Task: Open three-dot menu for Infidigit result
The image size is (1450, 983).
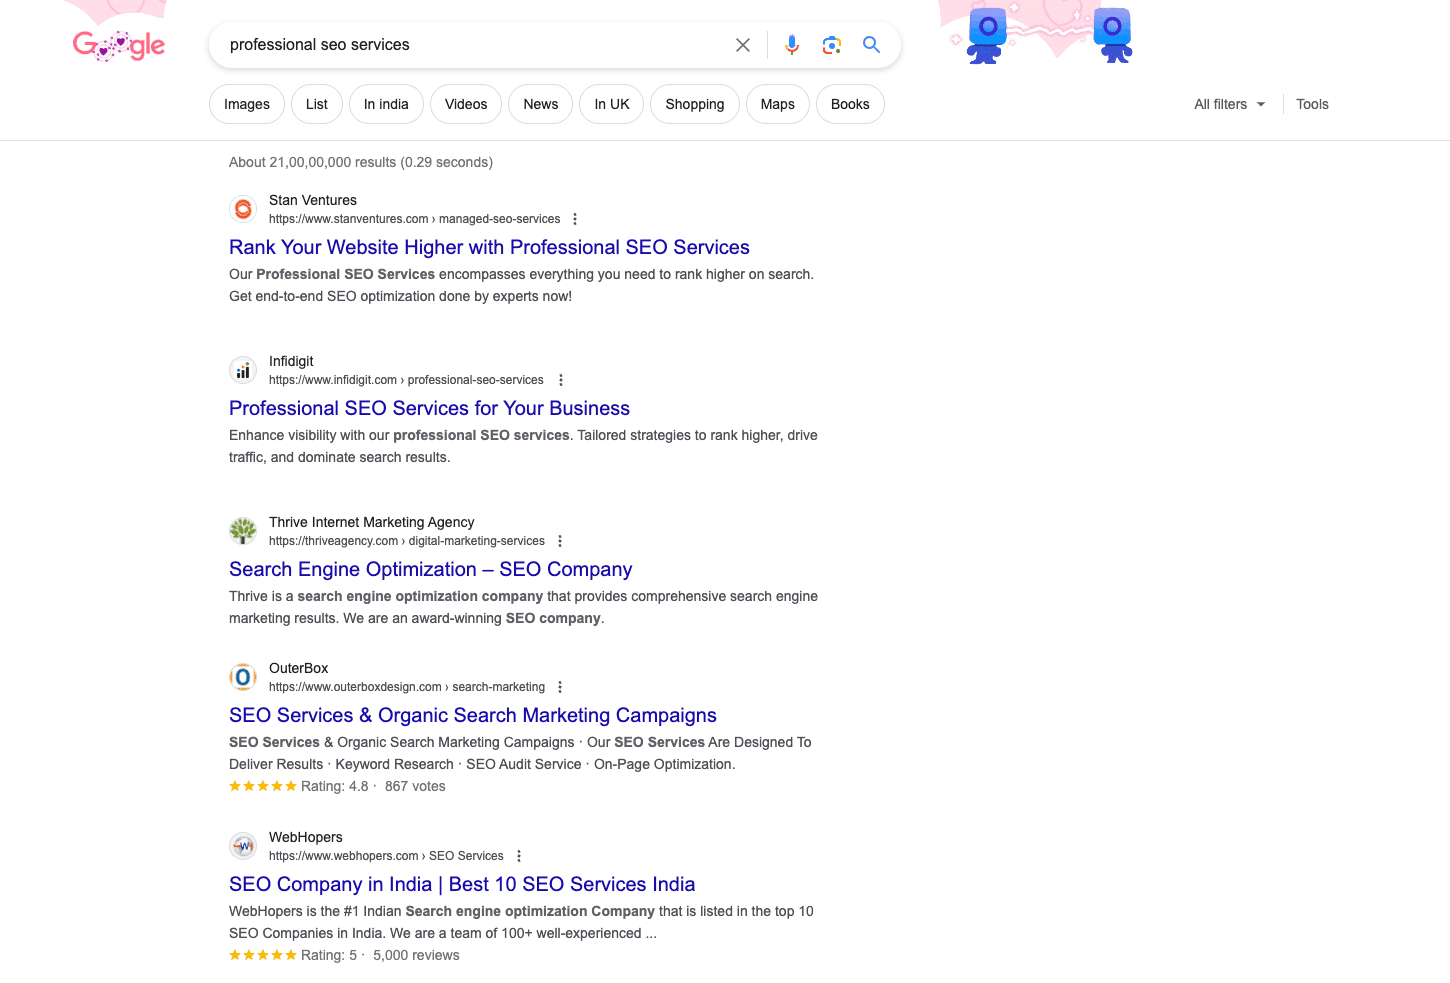Action: [561, 380]
